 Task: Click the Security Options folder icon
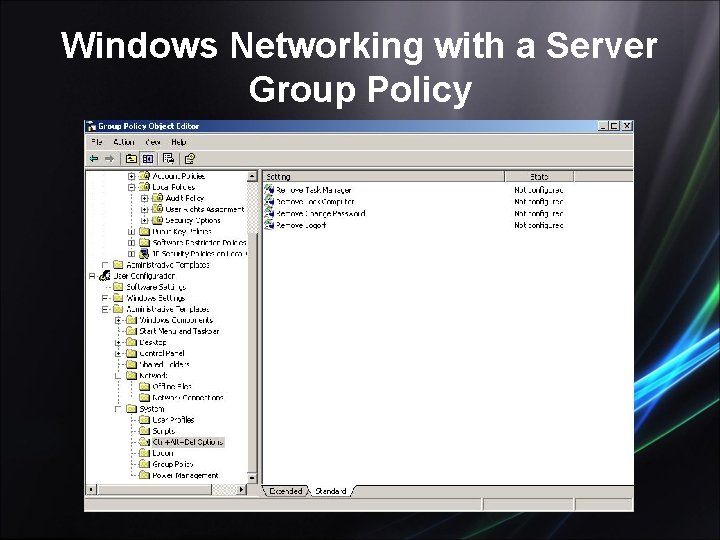tap(158, 220)
